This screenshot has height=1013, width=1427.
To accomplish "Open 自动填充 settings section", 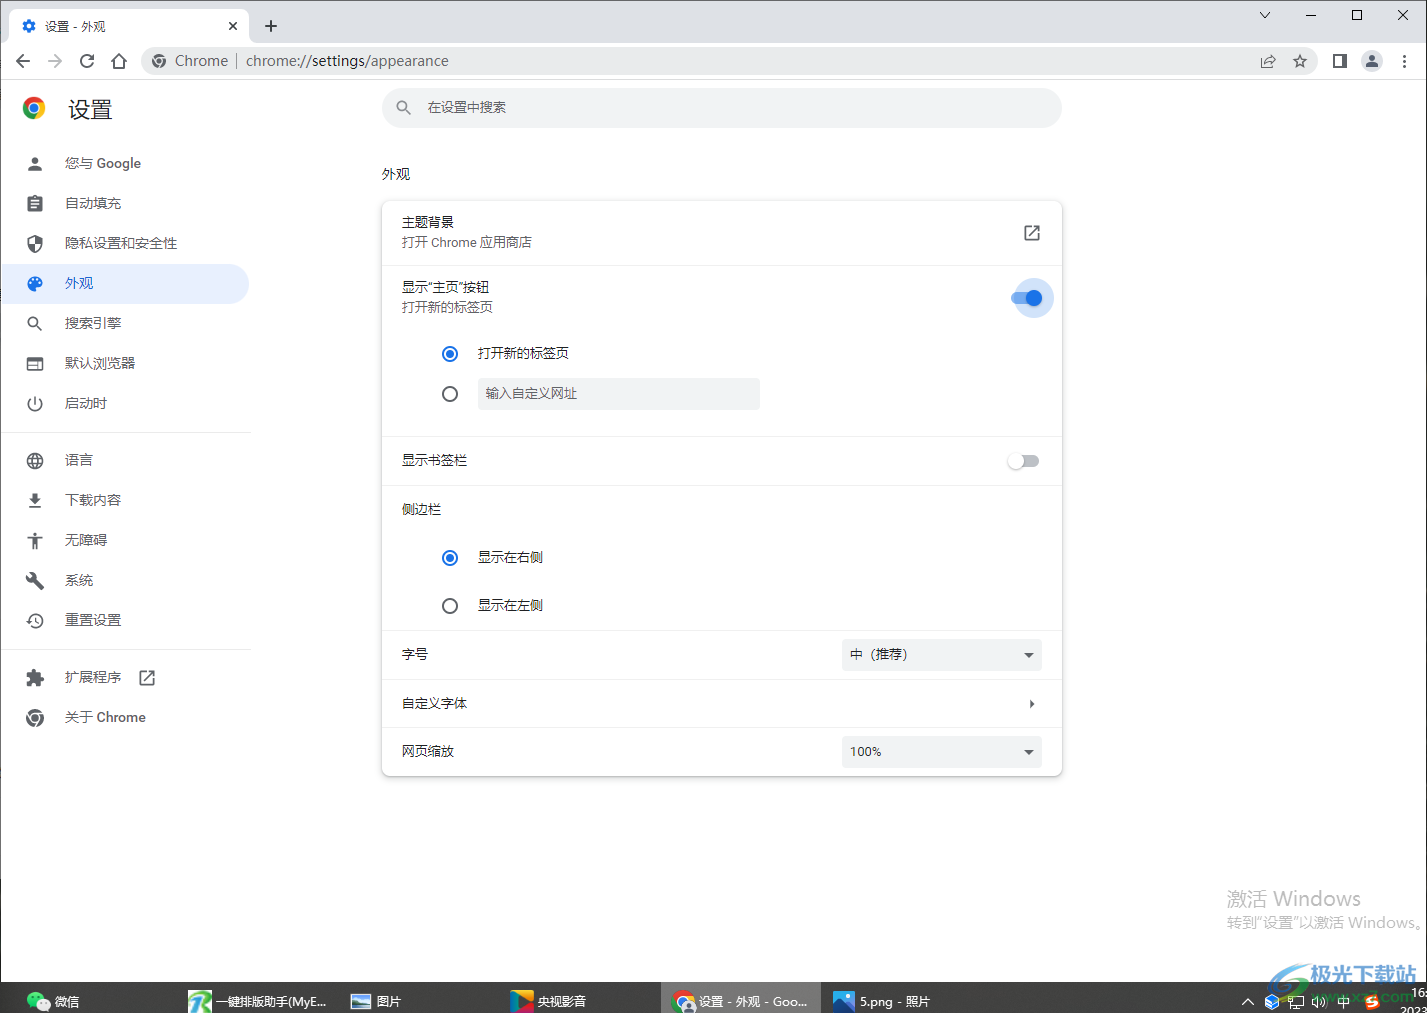I will [x=125, y=203].
